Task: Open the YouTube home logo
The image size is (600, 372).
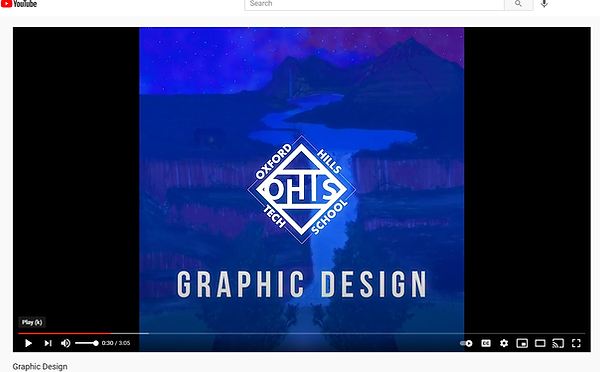Action: pos(19,4)
